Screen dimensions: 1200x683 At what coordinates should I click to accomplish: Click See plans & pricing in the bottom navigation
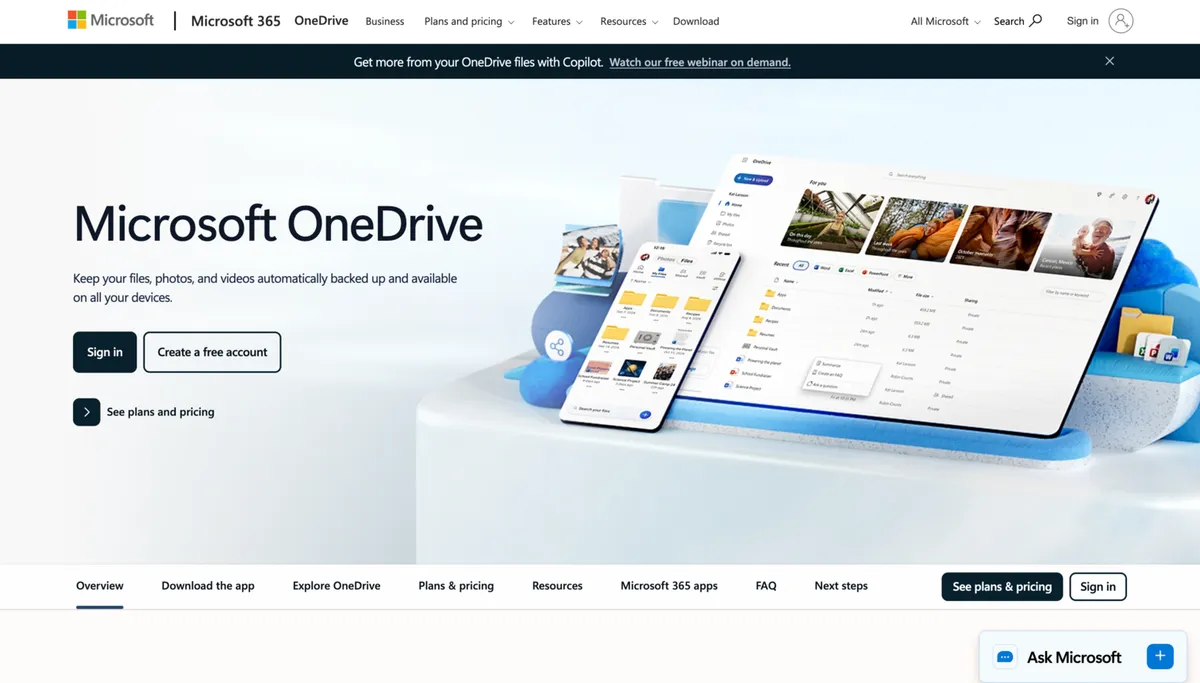point(1001,586)
